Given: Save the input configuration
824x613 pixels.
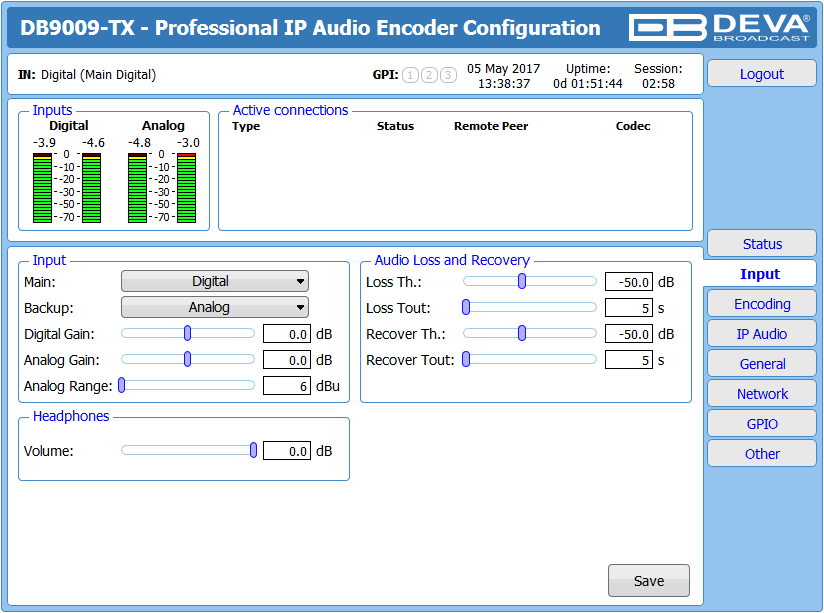Looking at the screenshot, I should (x=648, y=580).
